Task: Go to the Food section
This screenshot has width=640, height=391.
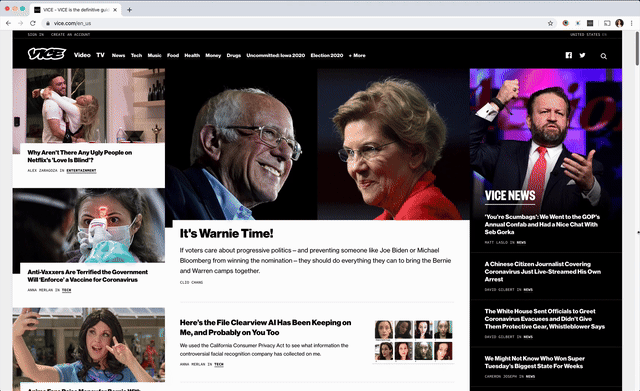Action: (x=173, y=56)
